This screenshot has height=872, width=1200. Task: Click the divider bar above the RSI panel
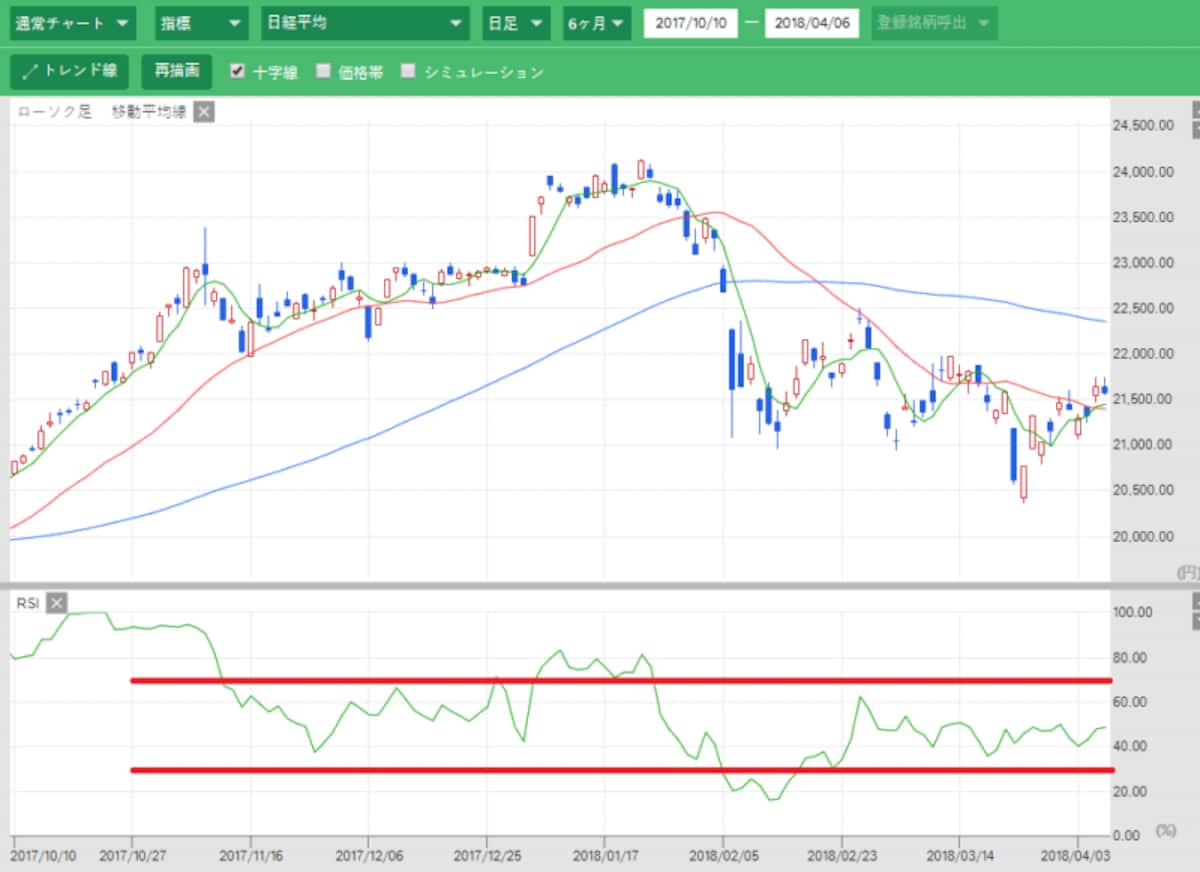[x=600, y=585]
